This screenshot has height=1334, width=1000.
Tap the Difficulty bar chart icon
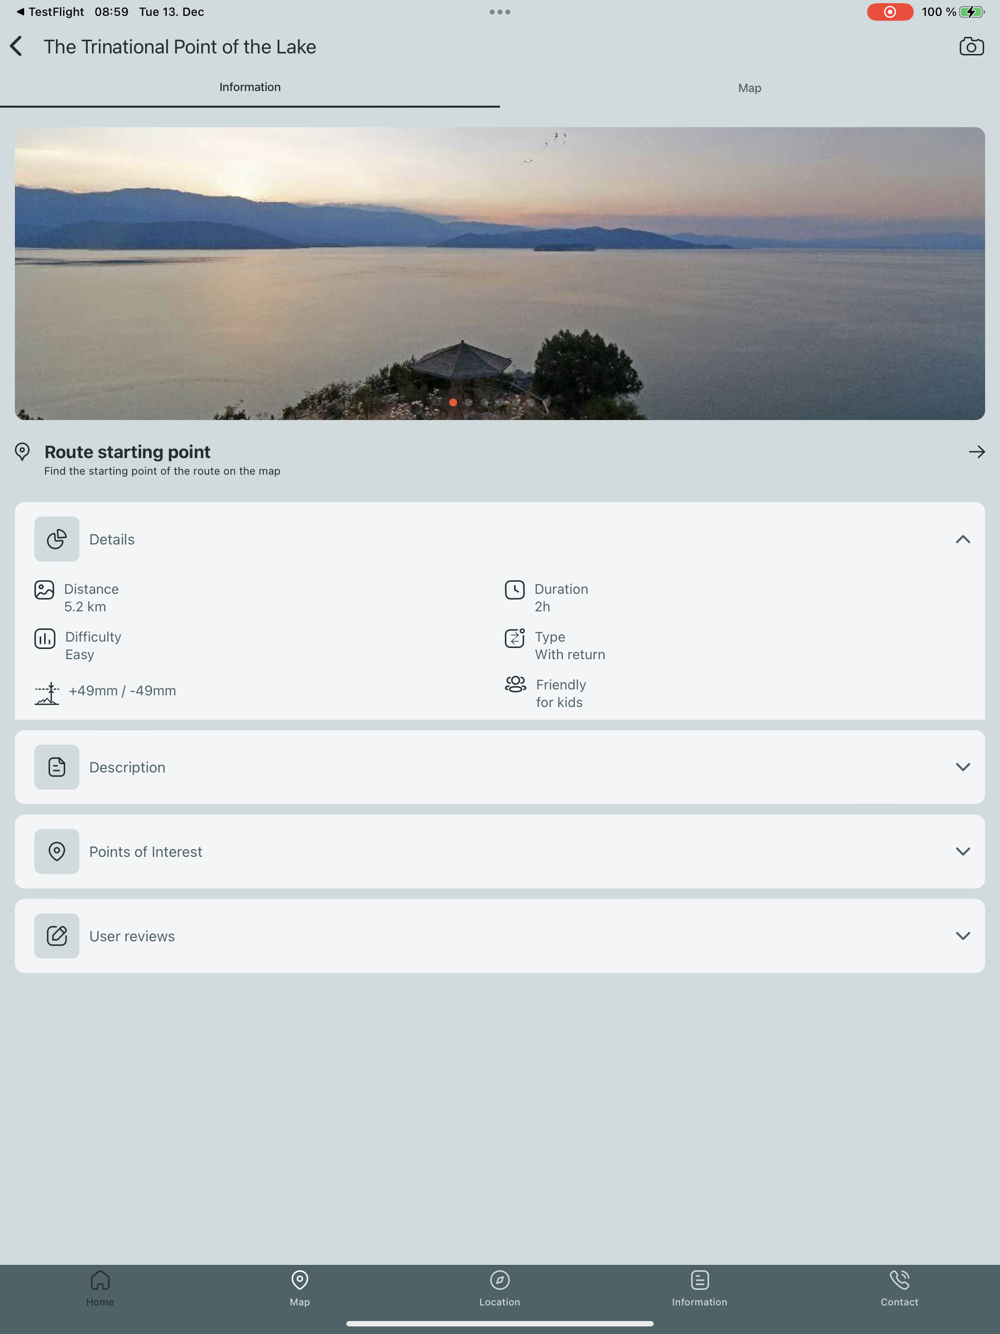[x=45, y=639]
